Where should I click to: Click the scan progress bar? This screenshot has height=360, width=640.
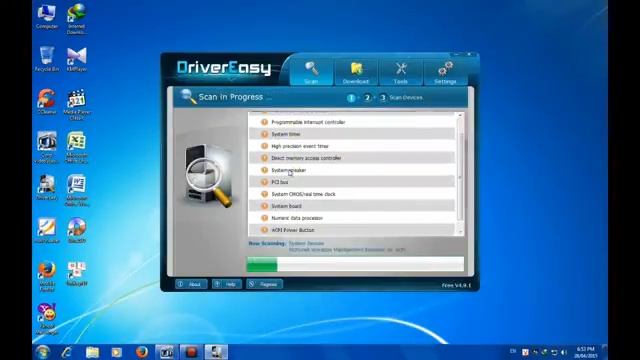pos(355,264)
